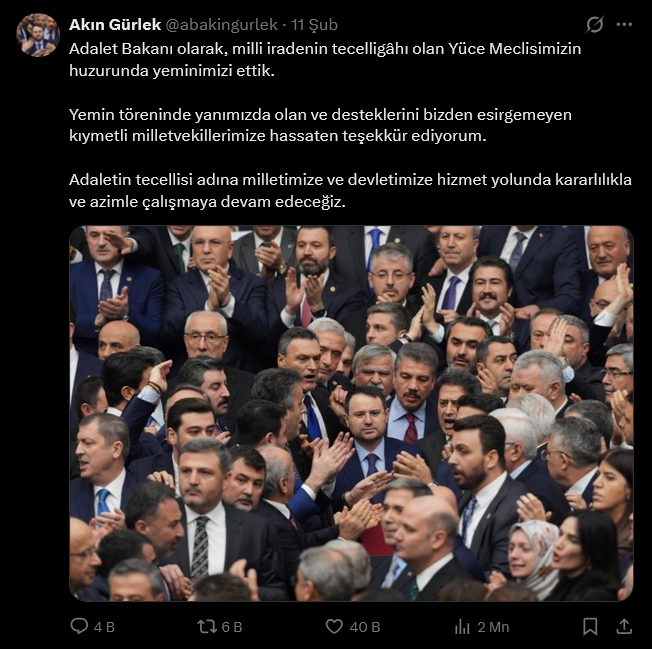652x649 pixels.
Task: Click the paragraph starting 'Adalet Bakanı olarak'
Action: (325, 59)
